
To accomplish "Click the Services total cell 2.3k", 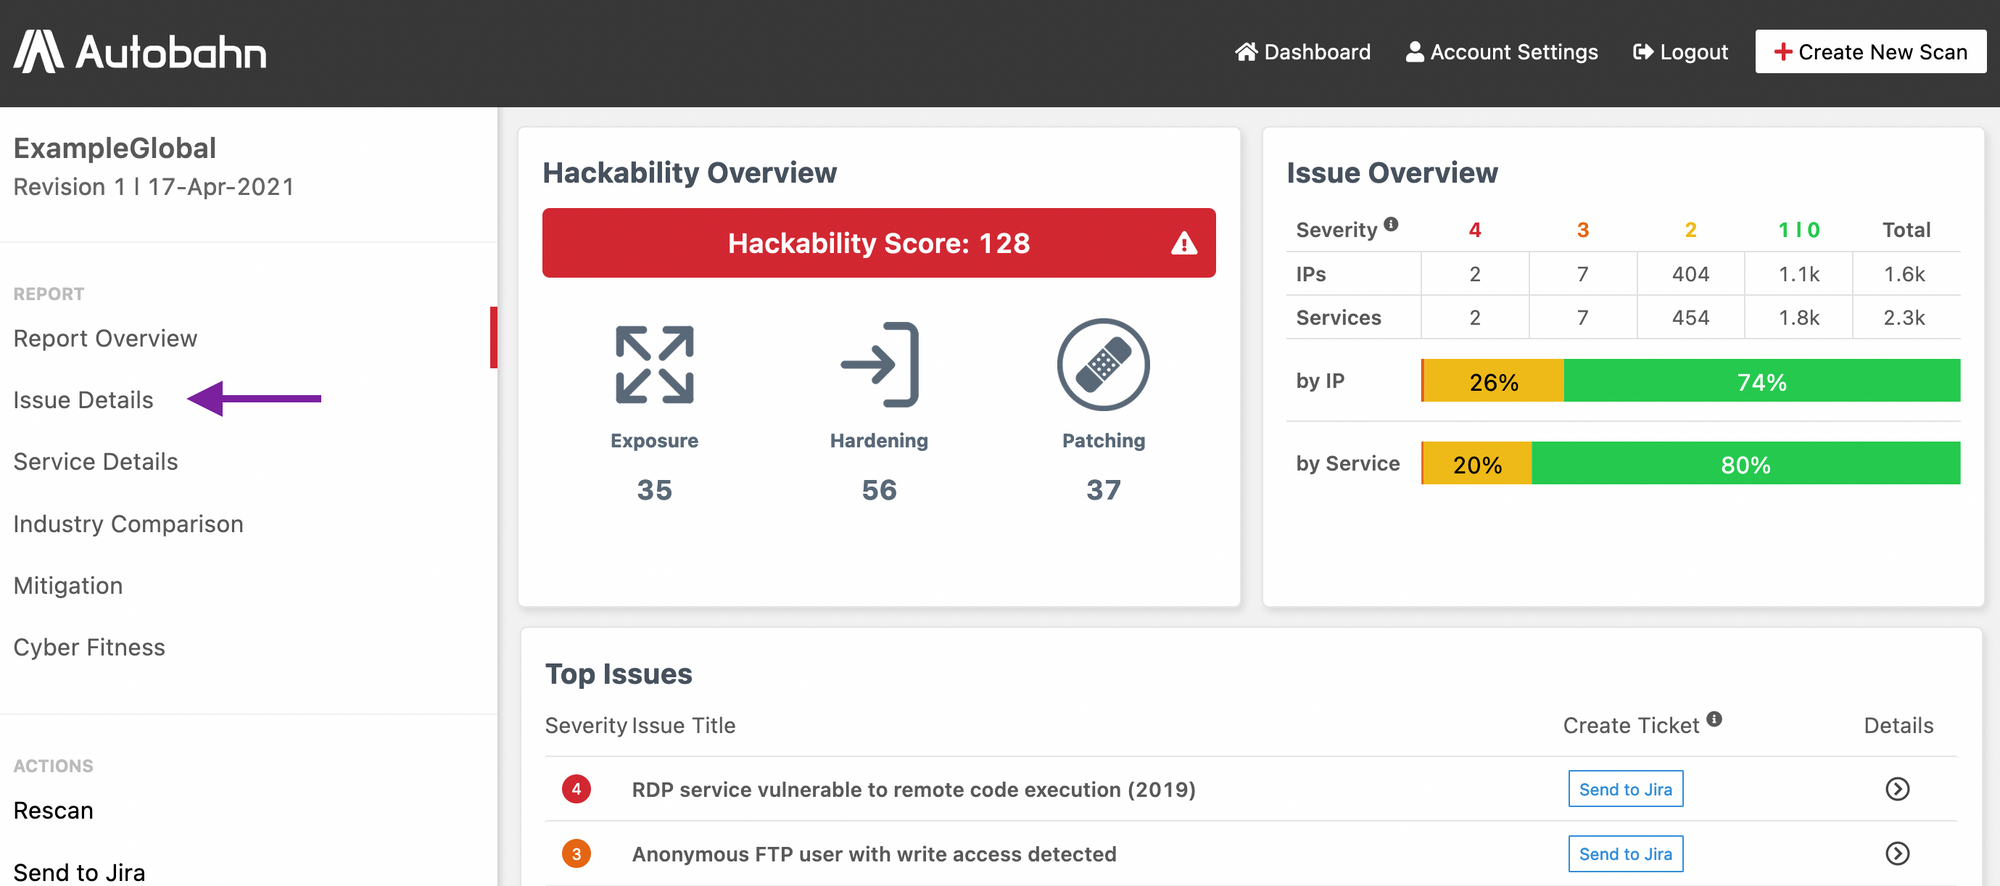I will (1905, 318).
